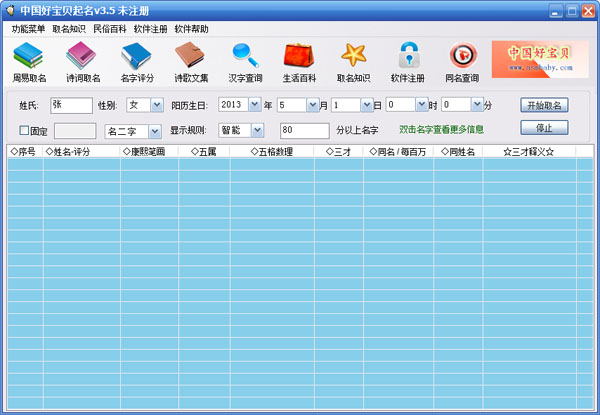
Task: Close the 中国好宝贝起名 window
Action: pyautogui.click(x=588, y=11)
